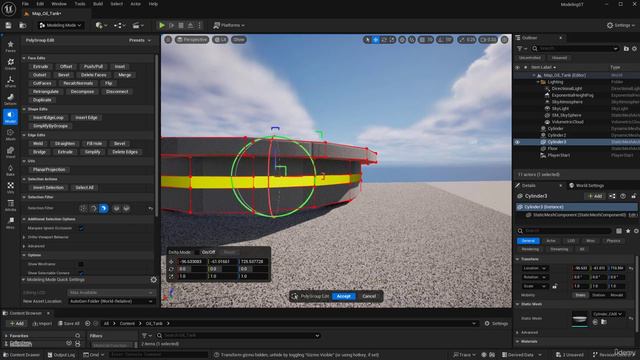This screenshot has width=640, height=360.
Task: Click the Static Mesh thumbnail in Details
Action: pos(580,318)
